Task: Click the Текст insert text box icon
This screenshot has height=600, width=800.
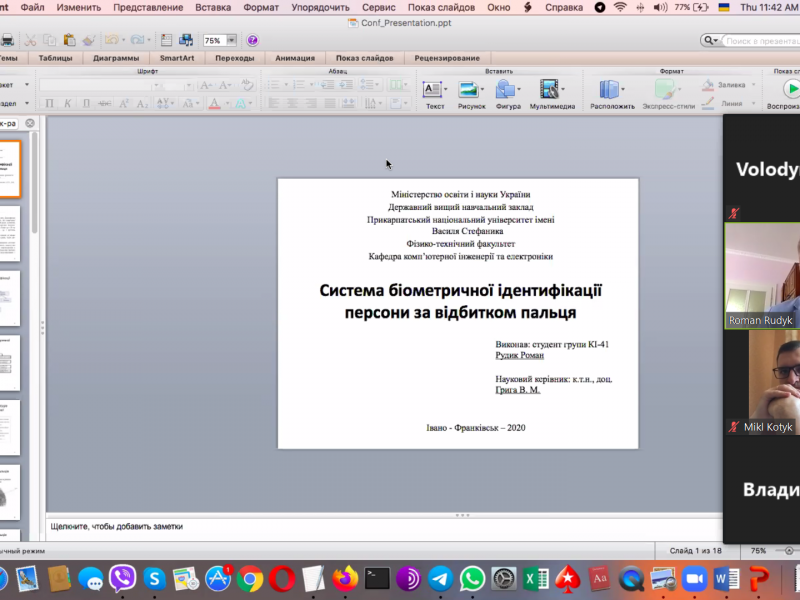Action: pos(434,90)
